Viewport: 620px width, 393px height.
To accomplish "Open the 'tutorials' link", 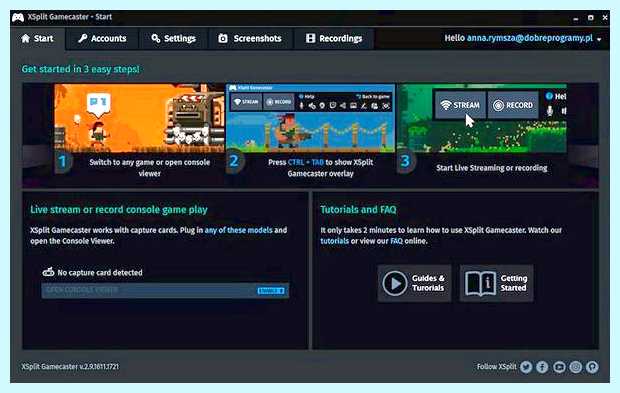I will click(335, 241).
